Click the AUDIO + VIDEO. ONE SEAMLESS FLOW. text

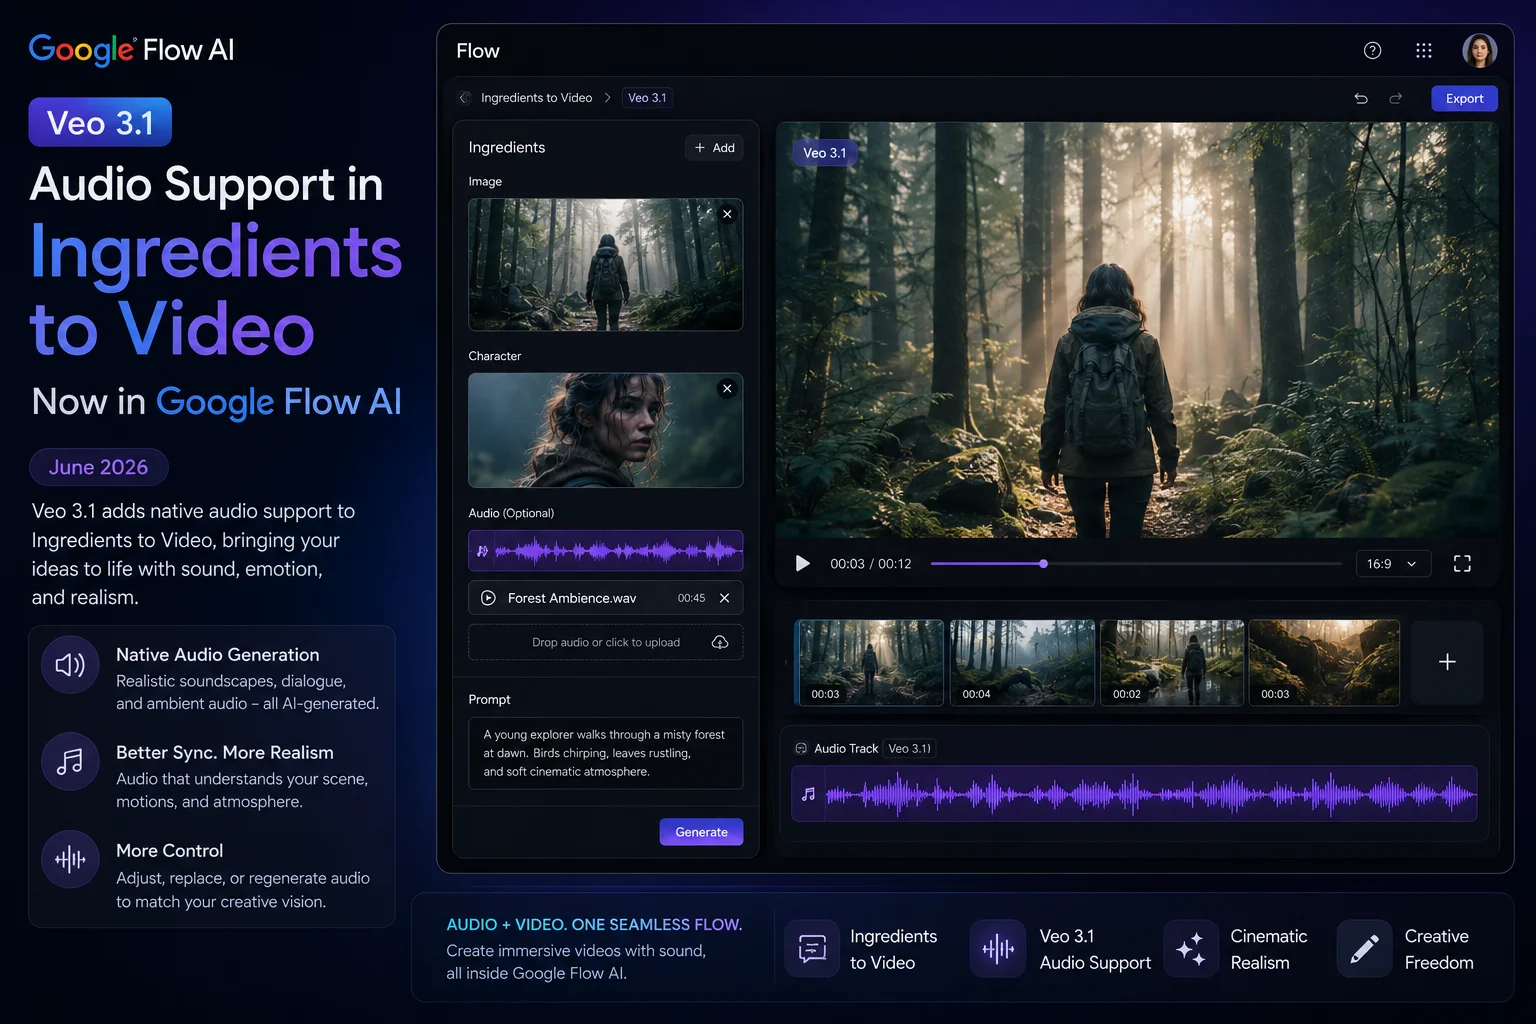tap(594, 925)
